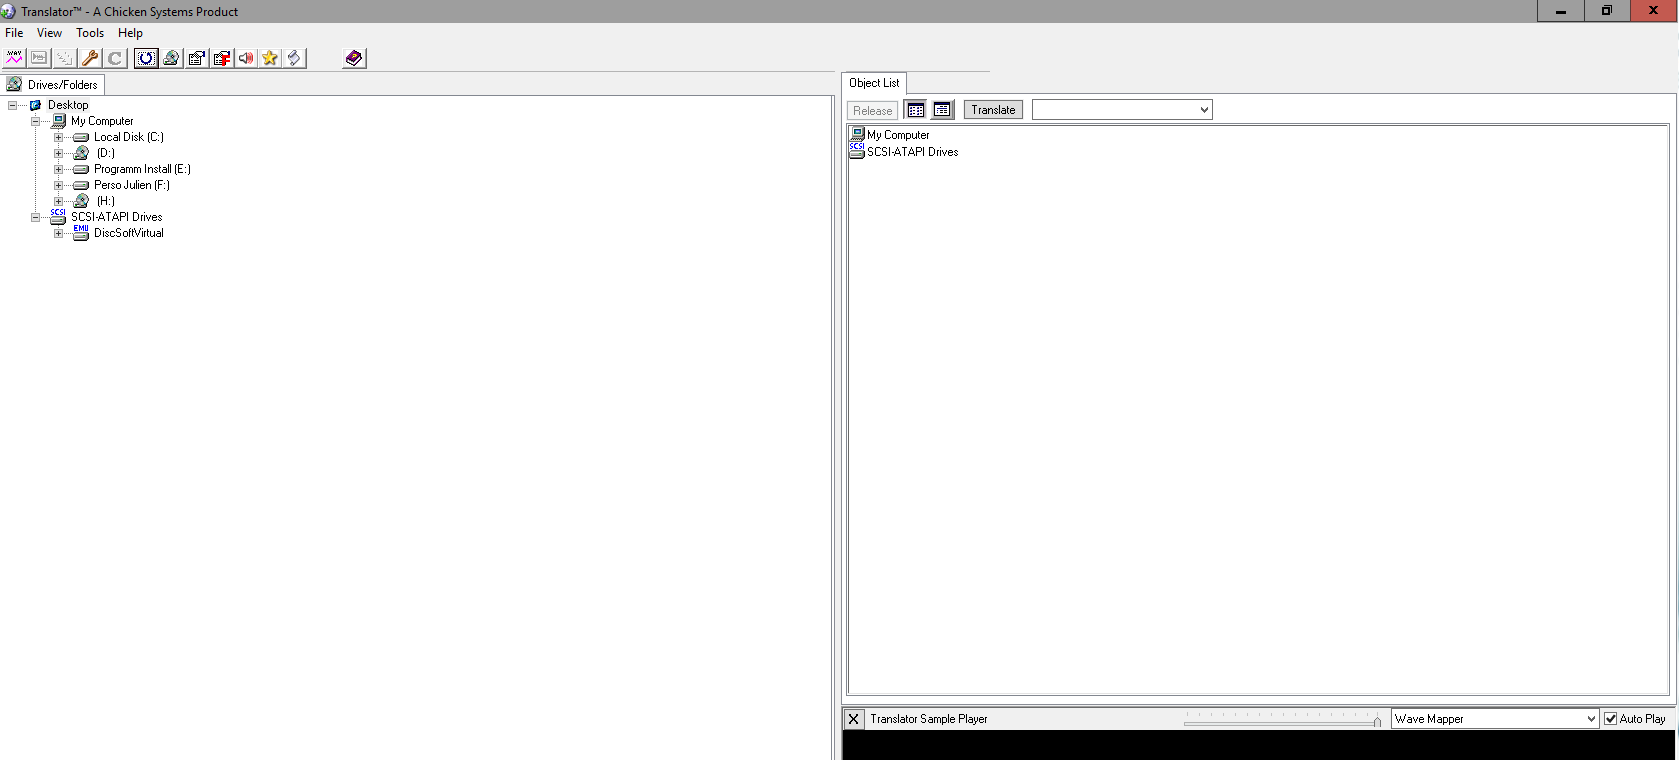Open the File menu

pyautogui.click(x=14, y=33)
